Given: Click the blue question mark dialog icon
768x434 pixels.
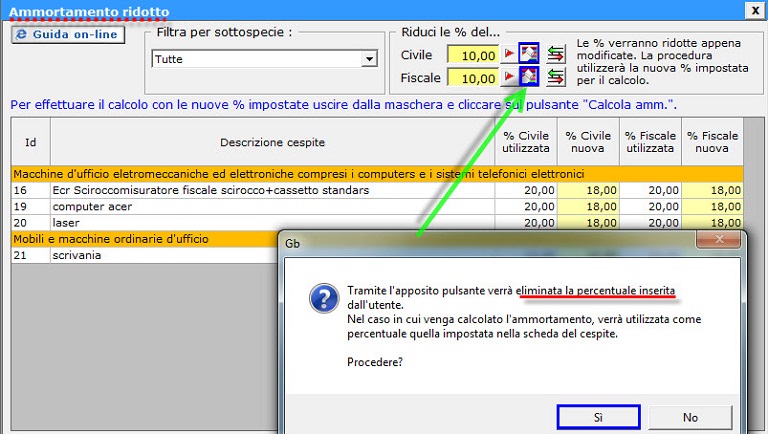Looking at the screenshot, I should pos(320,298).
